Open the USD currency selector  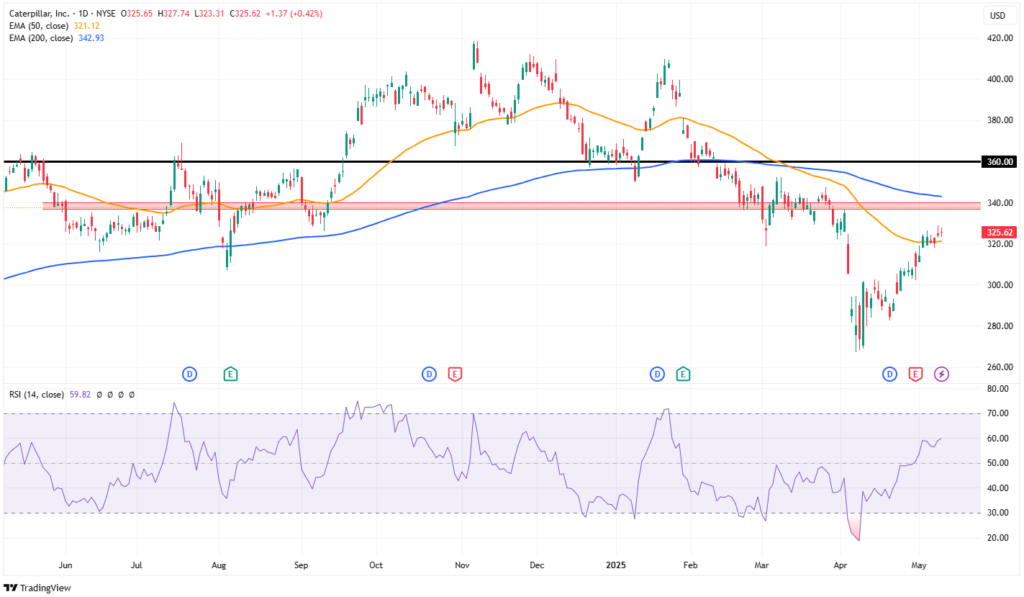[x=997, y=16]
